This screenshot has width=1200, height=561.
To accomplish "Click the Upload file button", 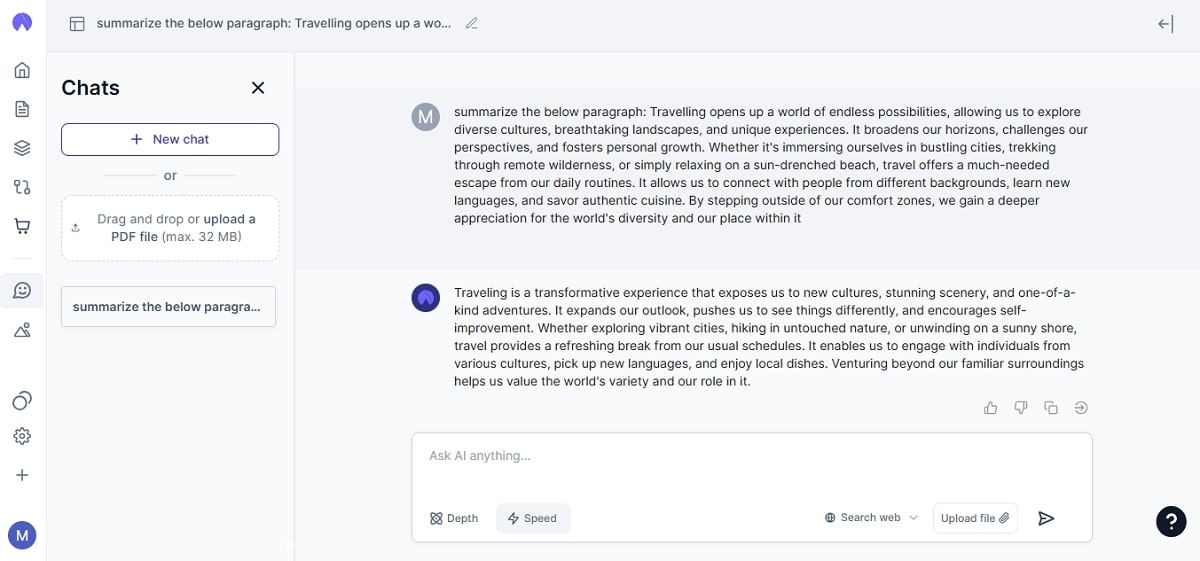I will click(x=975, y=518).
